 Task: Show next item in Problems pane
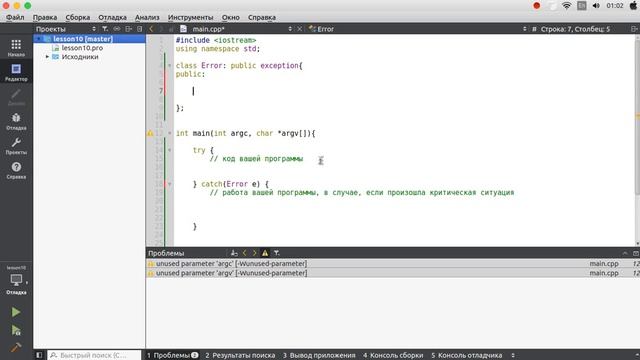[254, 253]
